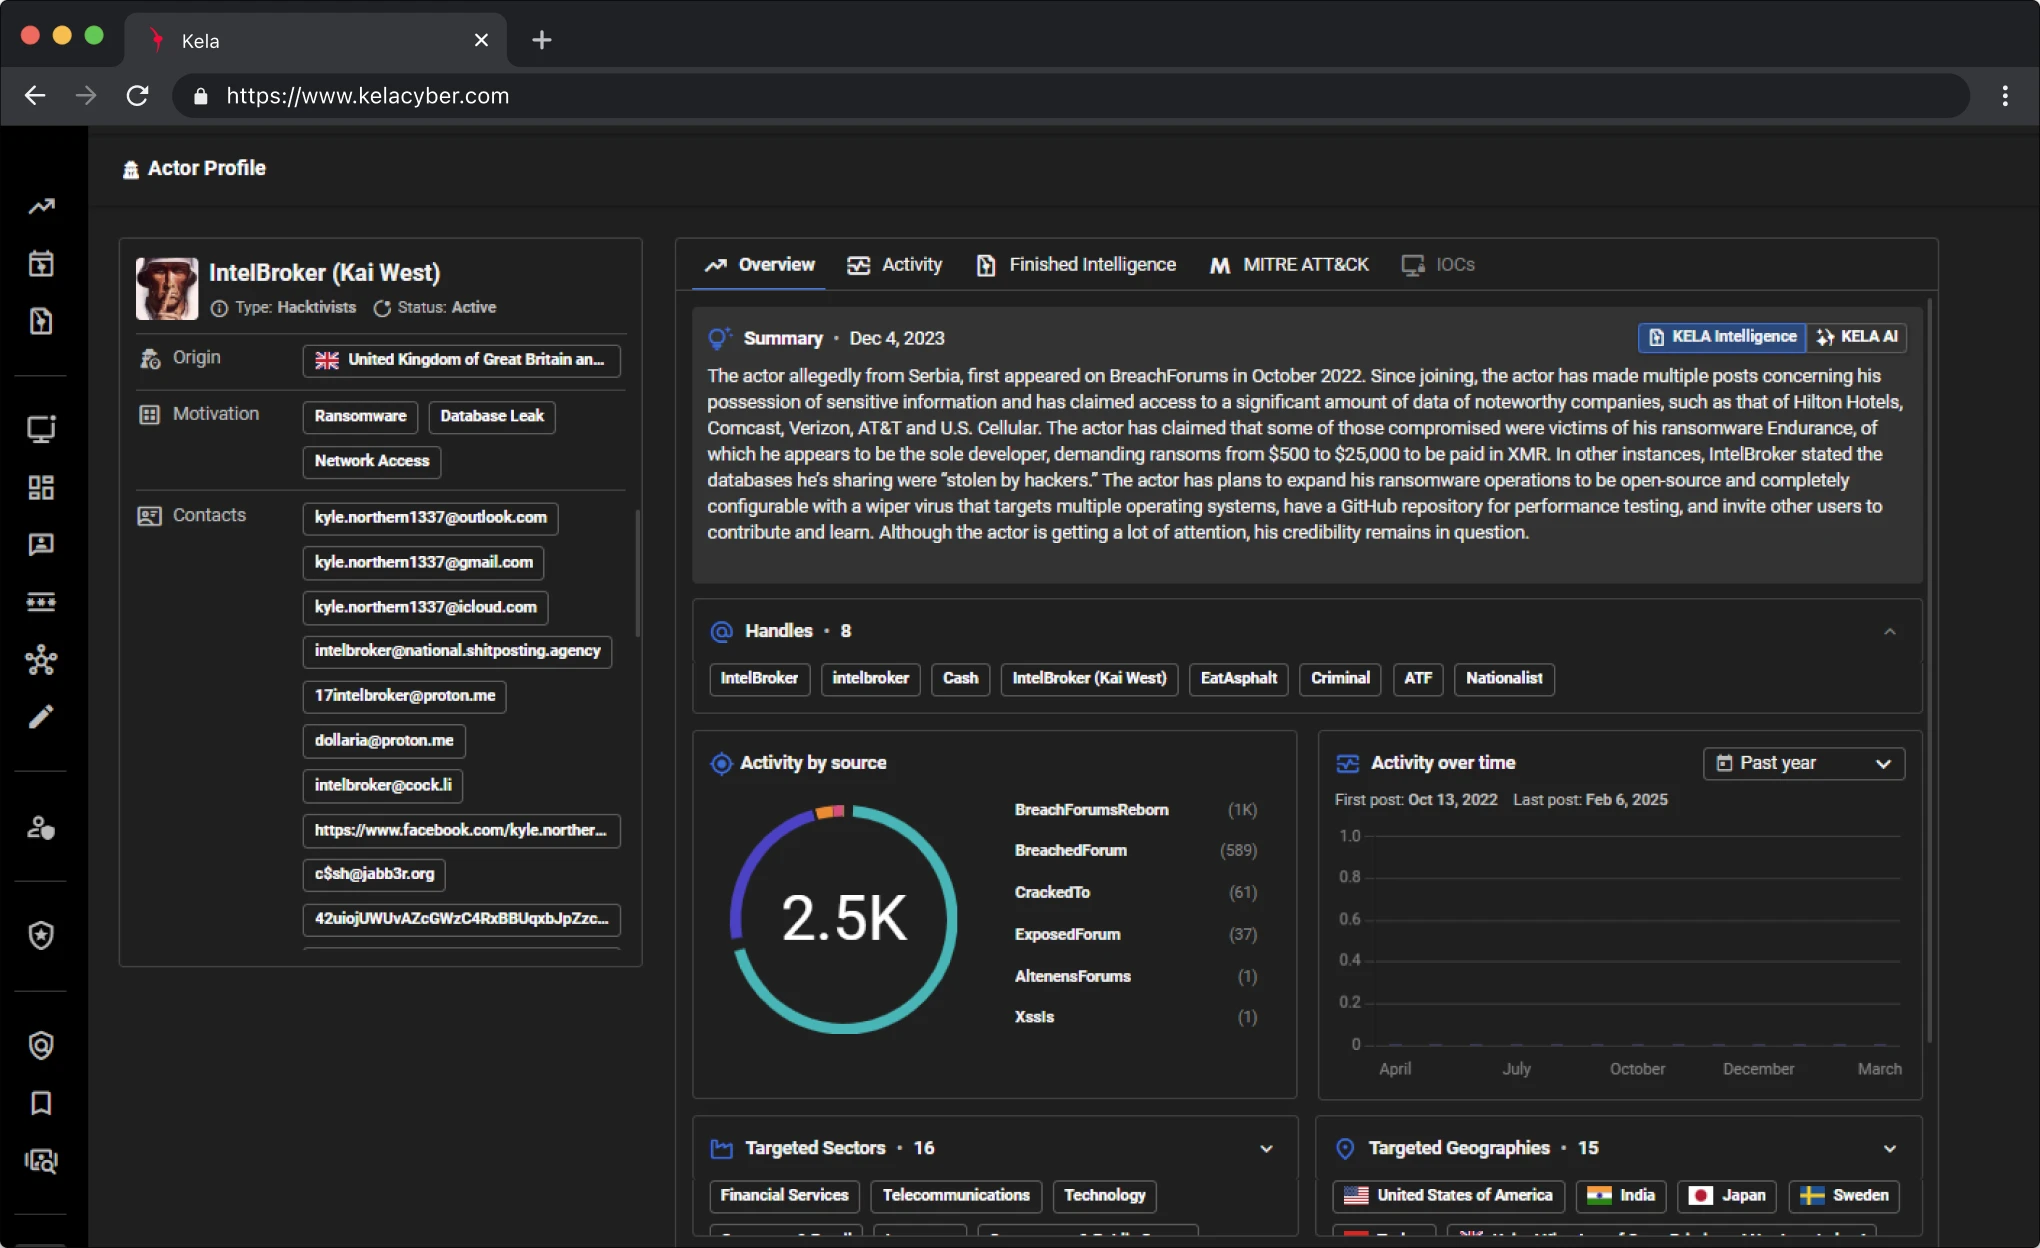Click the Motivation grid icon
Viewport: 2040px width, 1248px height.
point(149,414)
